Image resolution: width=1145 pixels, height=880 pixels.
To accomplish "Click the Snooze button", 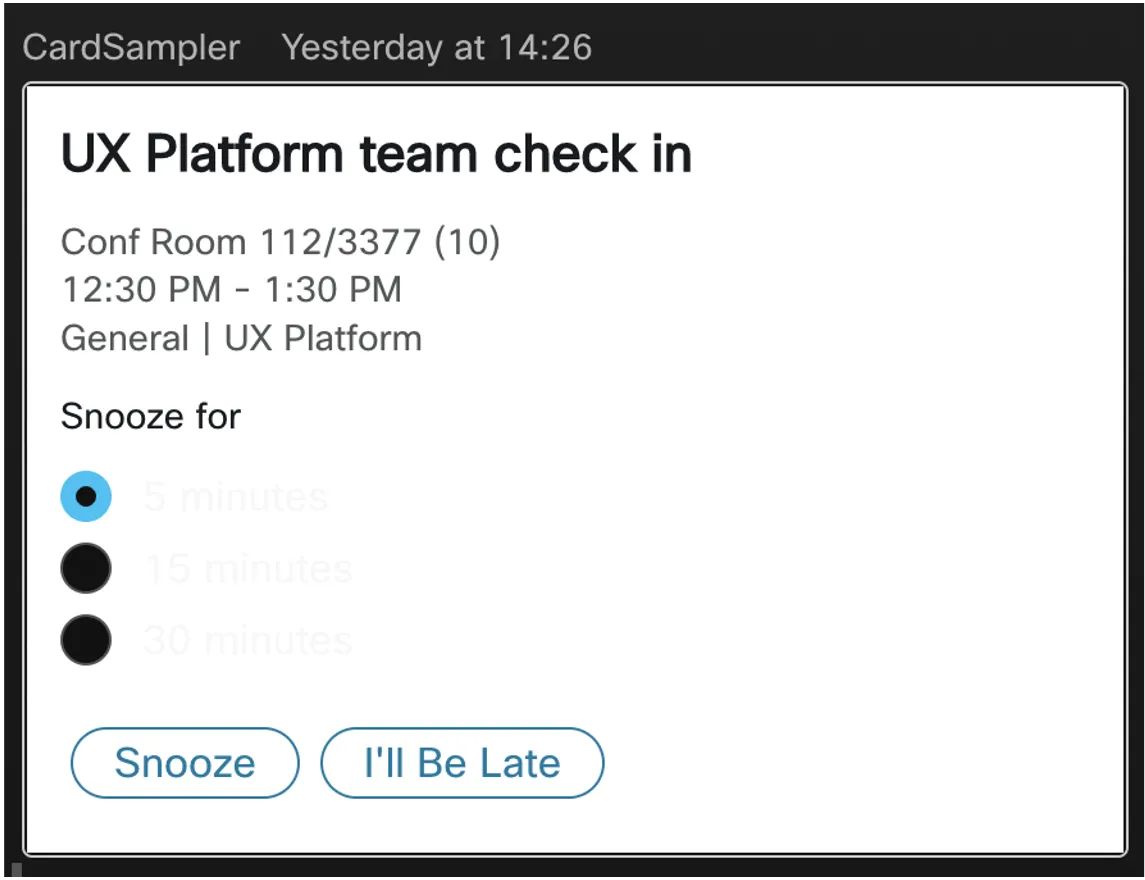I will click(185, 762).
